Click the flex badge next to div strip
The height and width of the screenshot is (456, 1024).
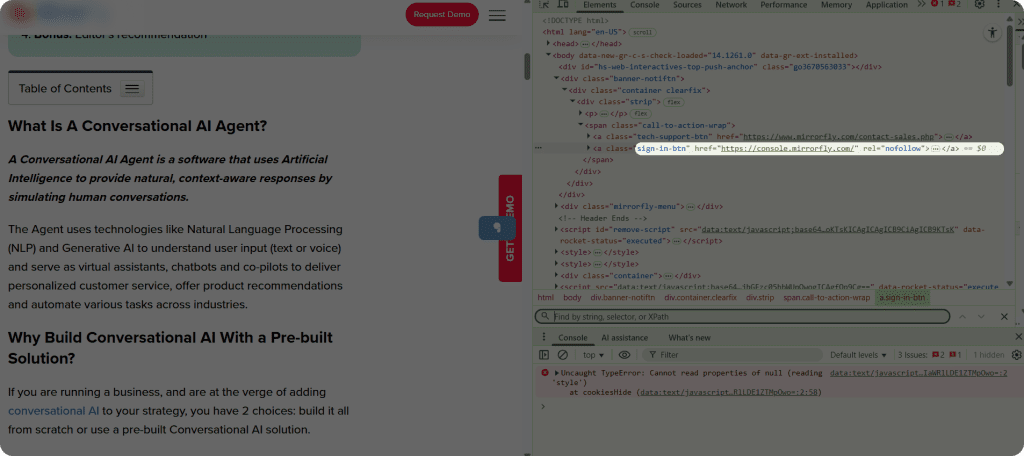click(673, 102)
